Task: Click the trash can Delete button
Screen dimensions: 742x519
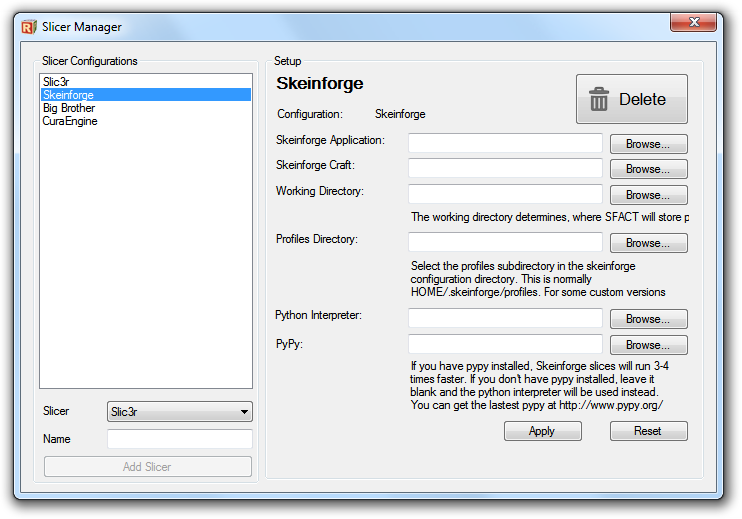Action: point(631,99)
